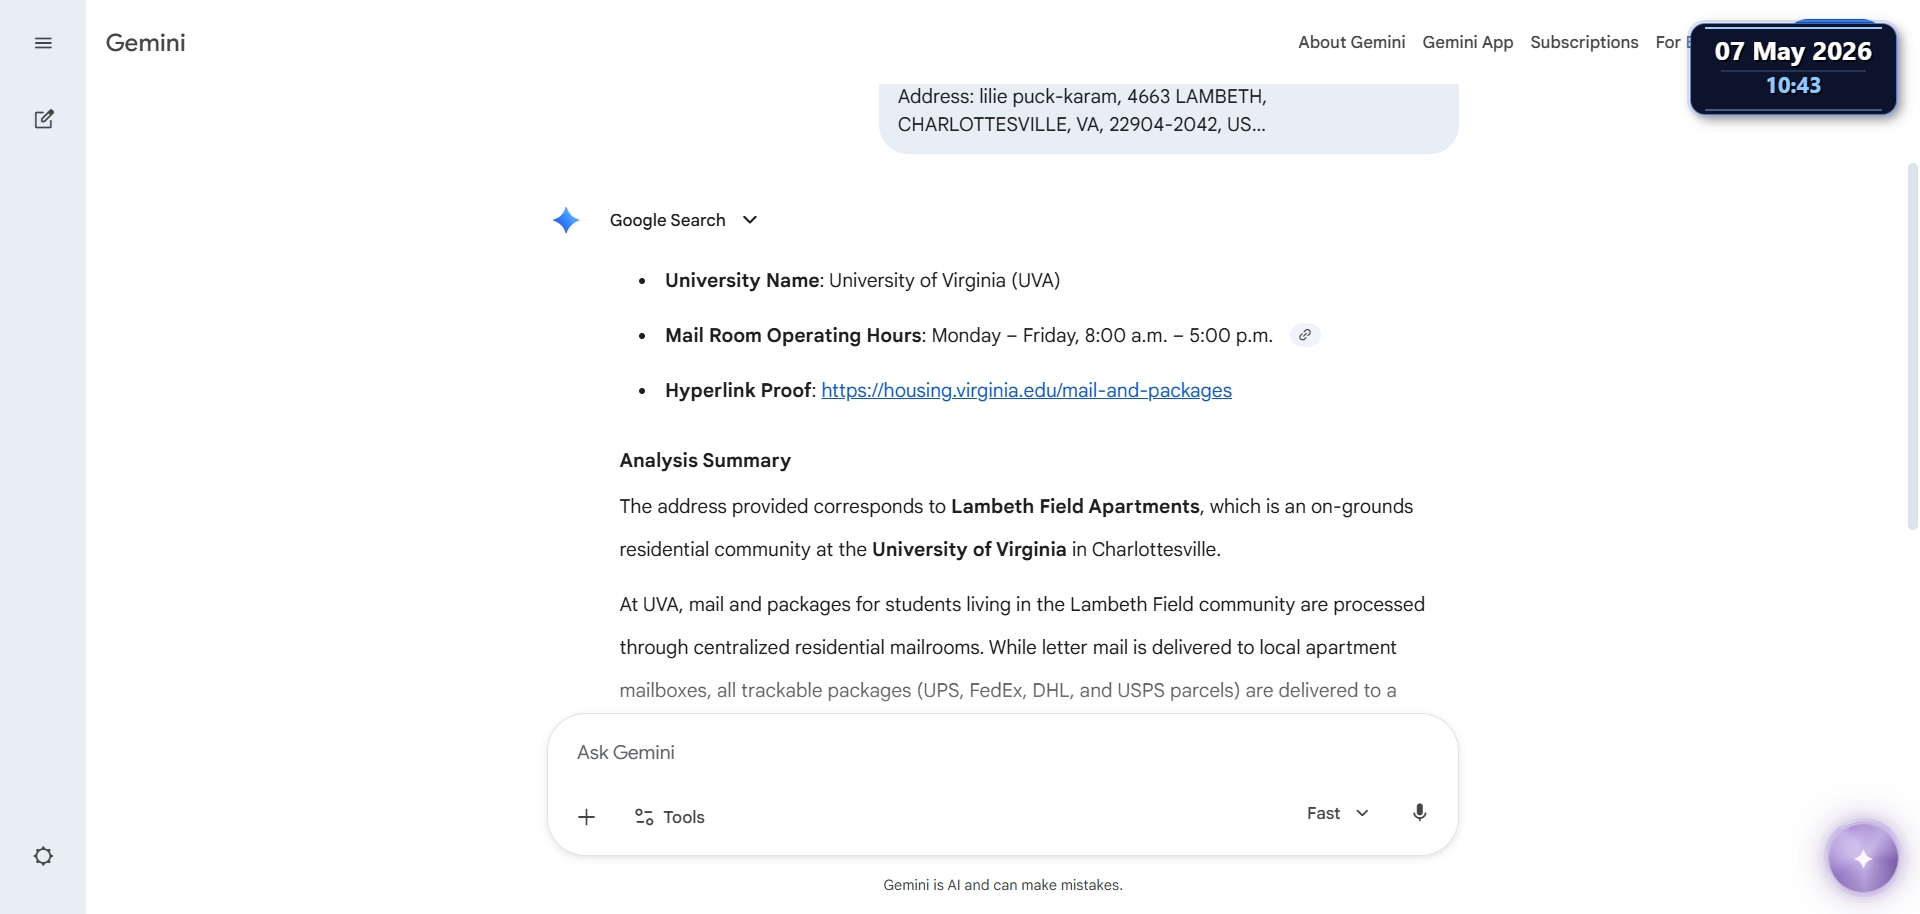Click the Hyperlink Proof label
Screen dimensions: 1920x914
(x=739, y=390)
